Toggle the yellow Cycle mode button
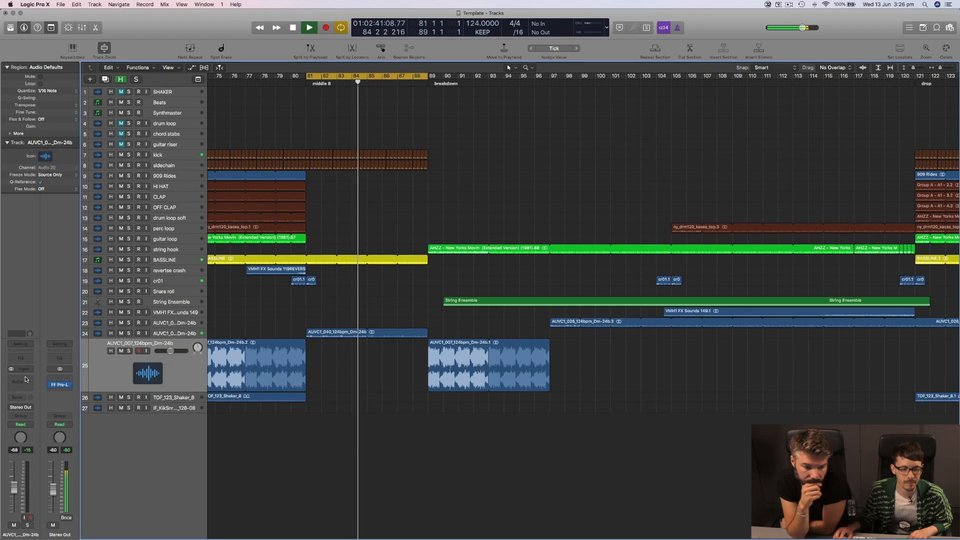Viewport: 960px width, 540px height. tap(341, 28)
